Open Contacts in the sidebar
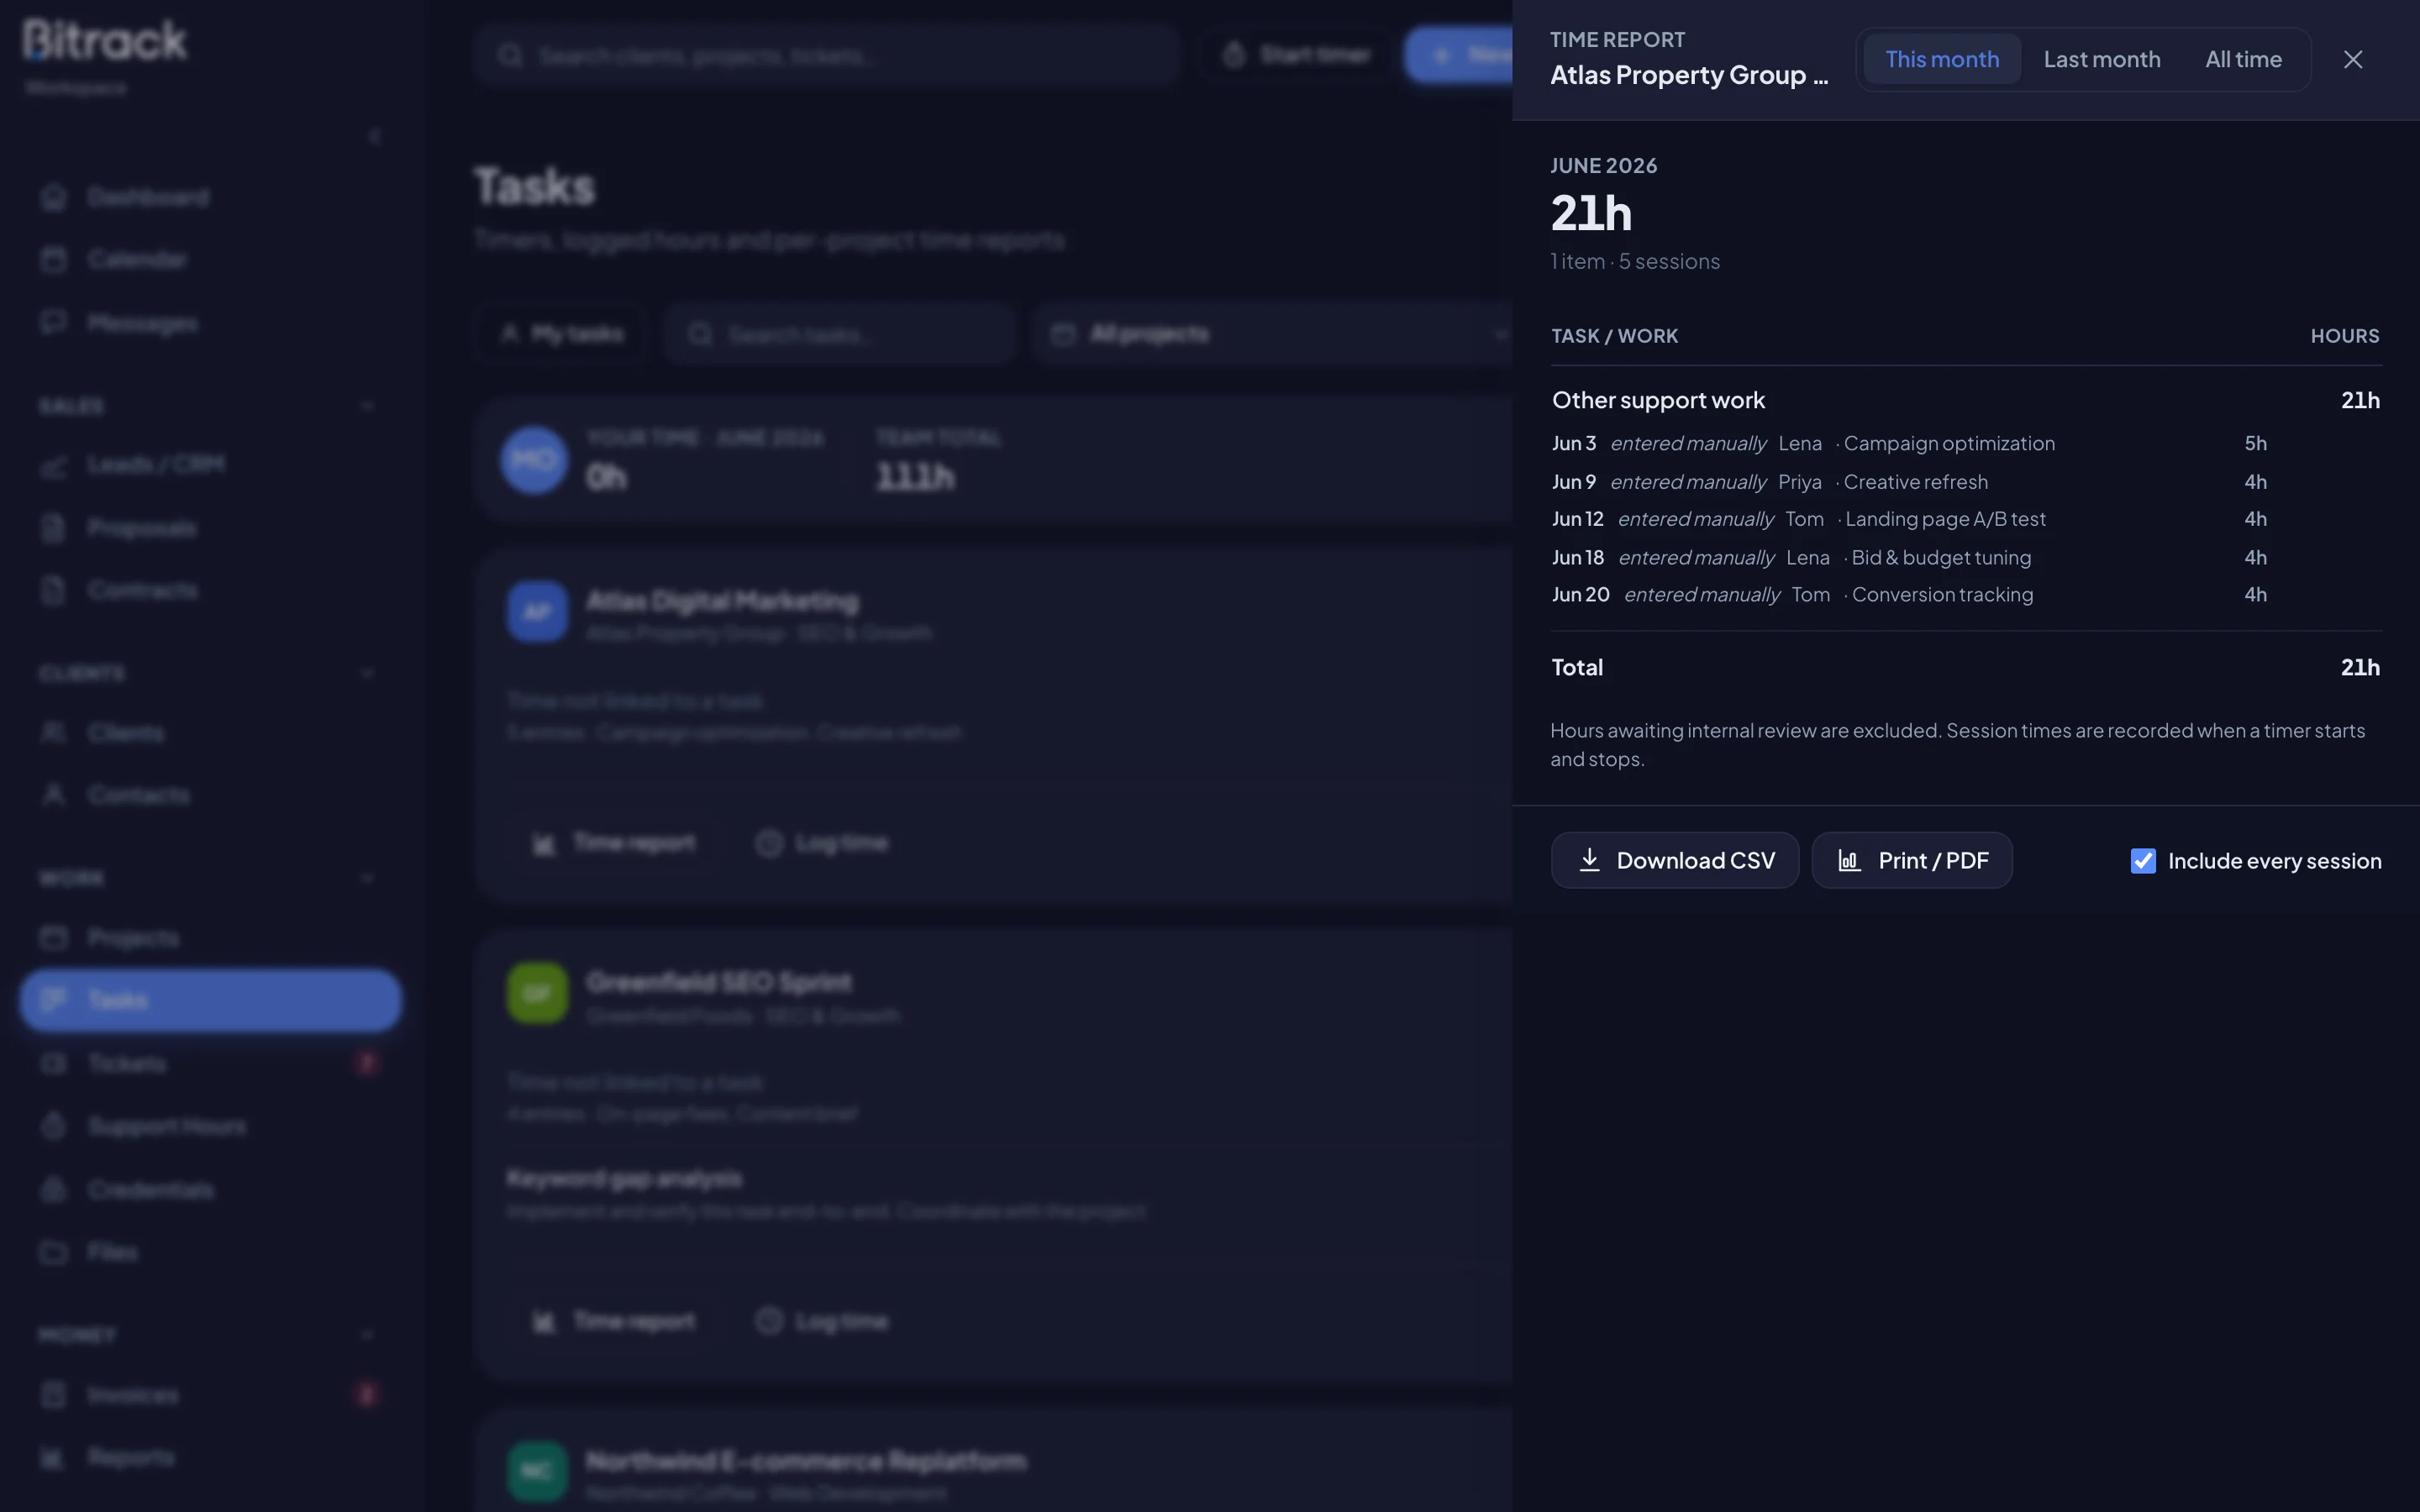 point(210,796)
